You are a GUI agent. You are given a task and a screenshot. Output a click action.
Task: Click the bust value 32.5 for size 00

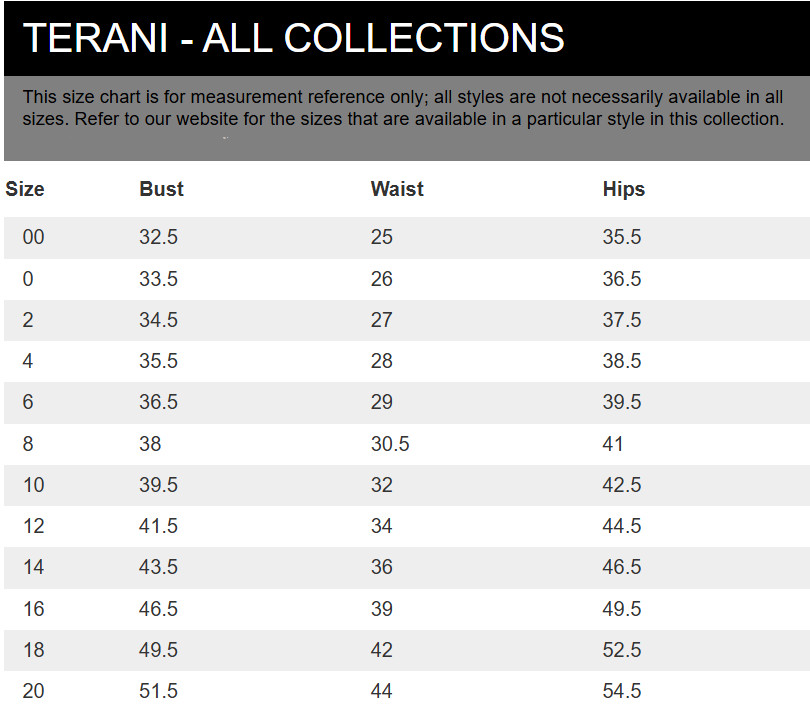tap(158, 237)
